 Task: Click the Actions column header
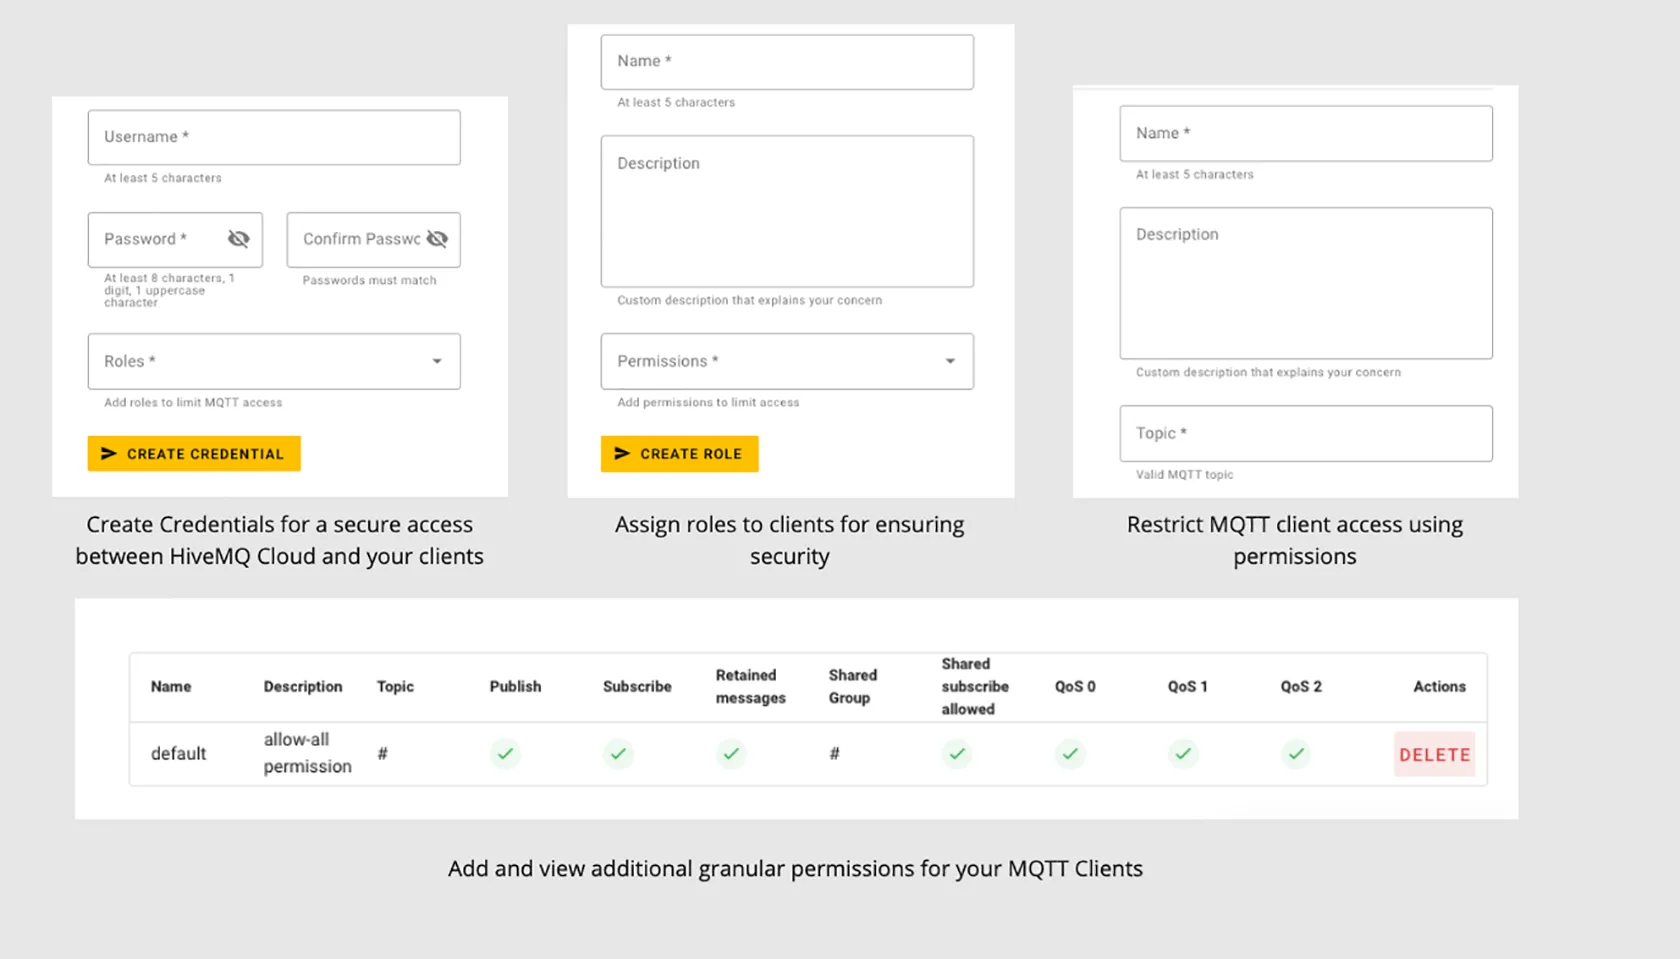[1439, 686]
